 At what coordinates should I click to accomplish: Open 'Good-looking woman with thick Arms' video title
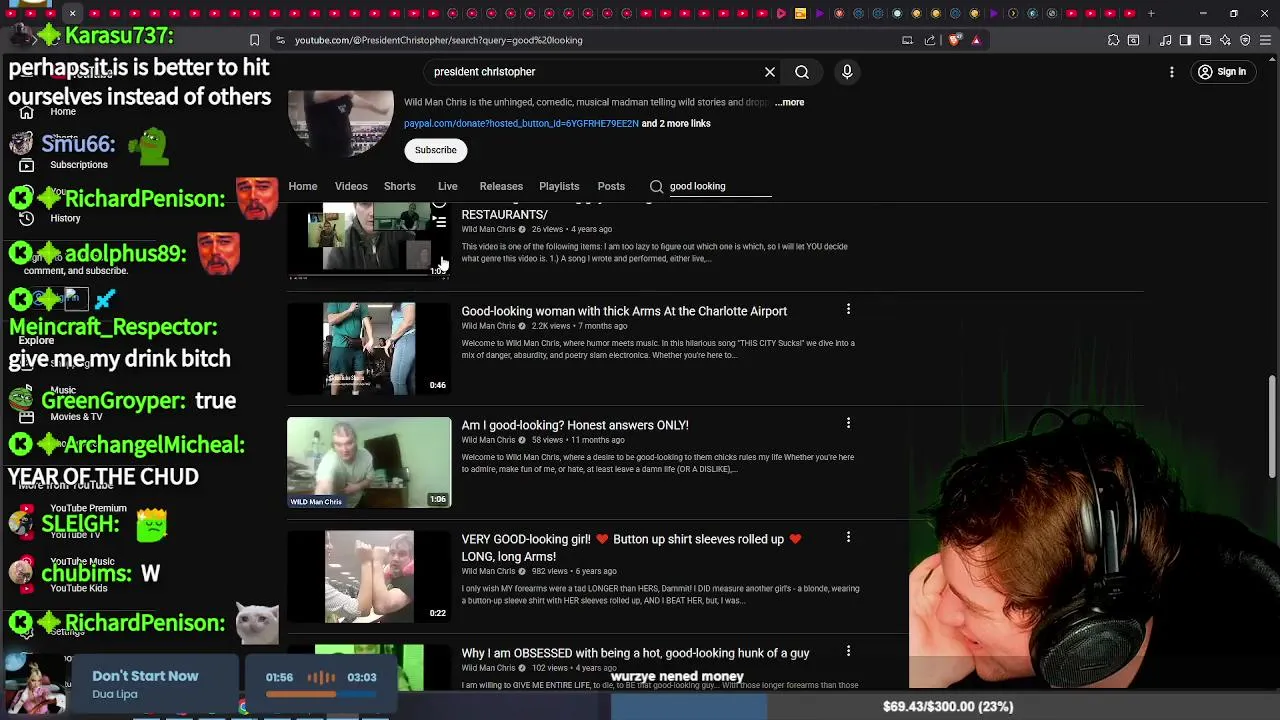coord(624,311)
